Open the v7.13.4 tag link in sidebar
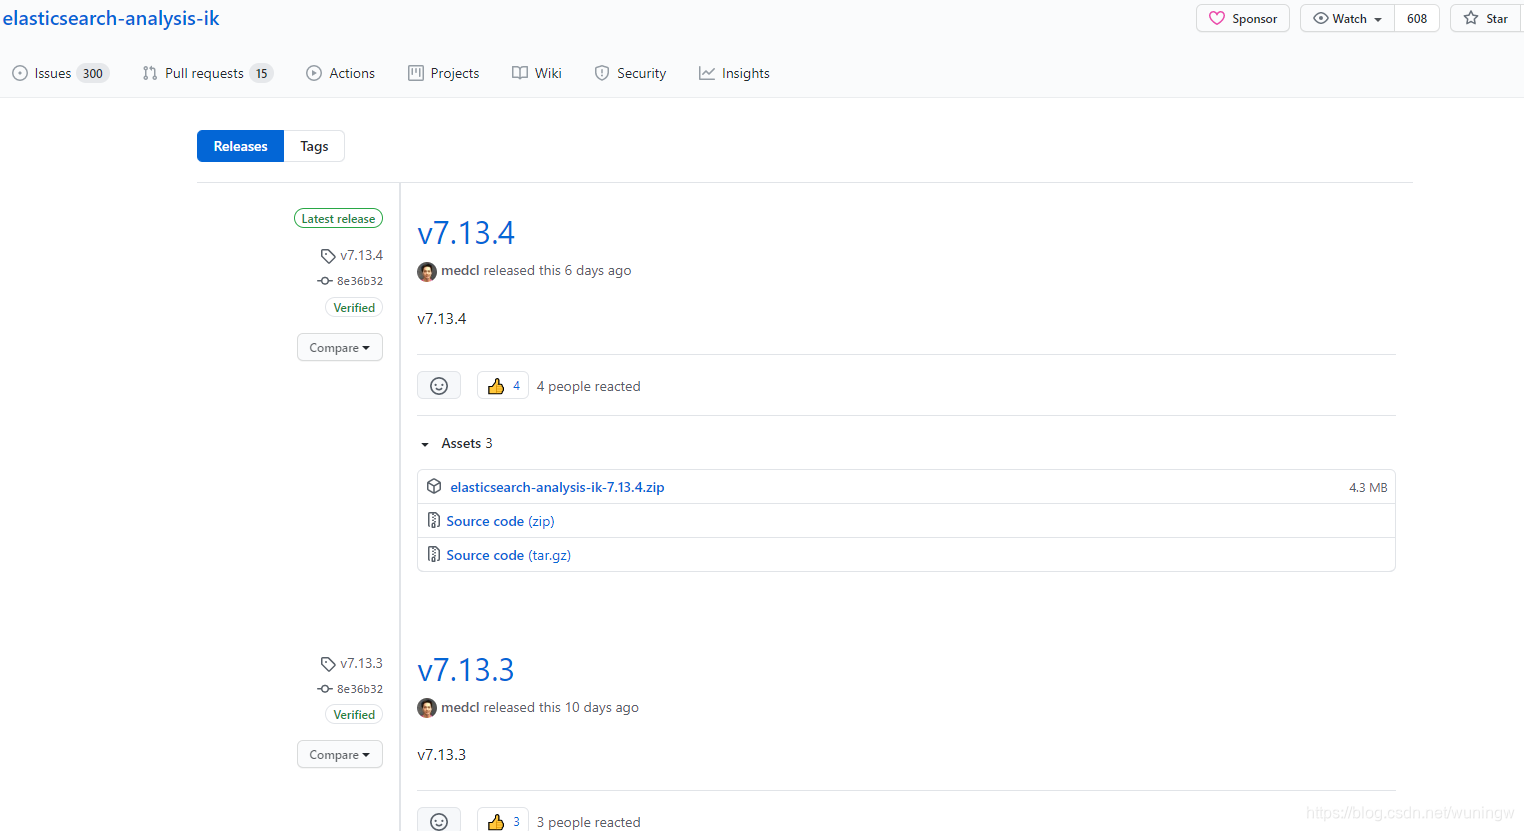This screenshot has width=1524, height=831. point(352,255)
